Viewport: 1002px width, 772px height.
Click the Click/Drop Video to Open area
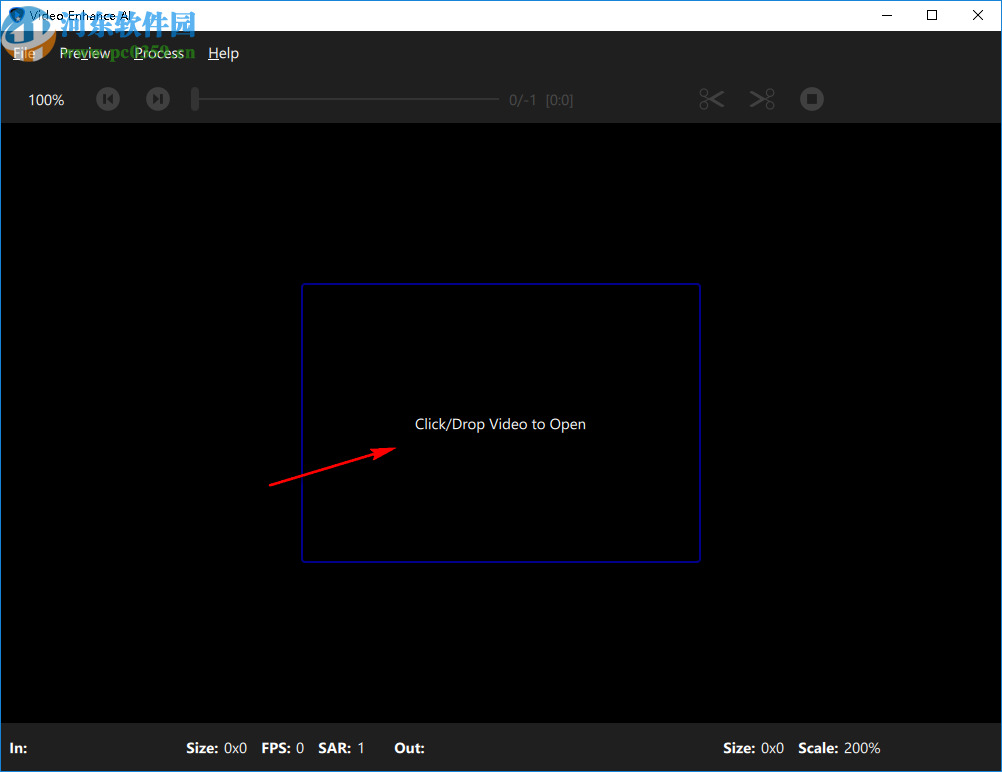coord(500,423)
